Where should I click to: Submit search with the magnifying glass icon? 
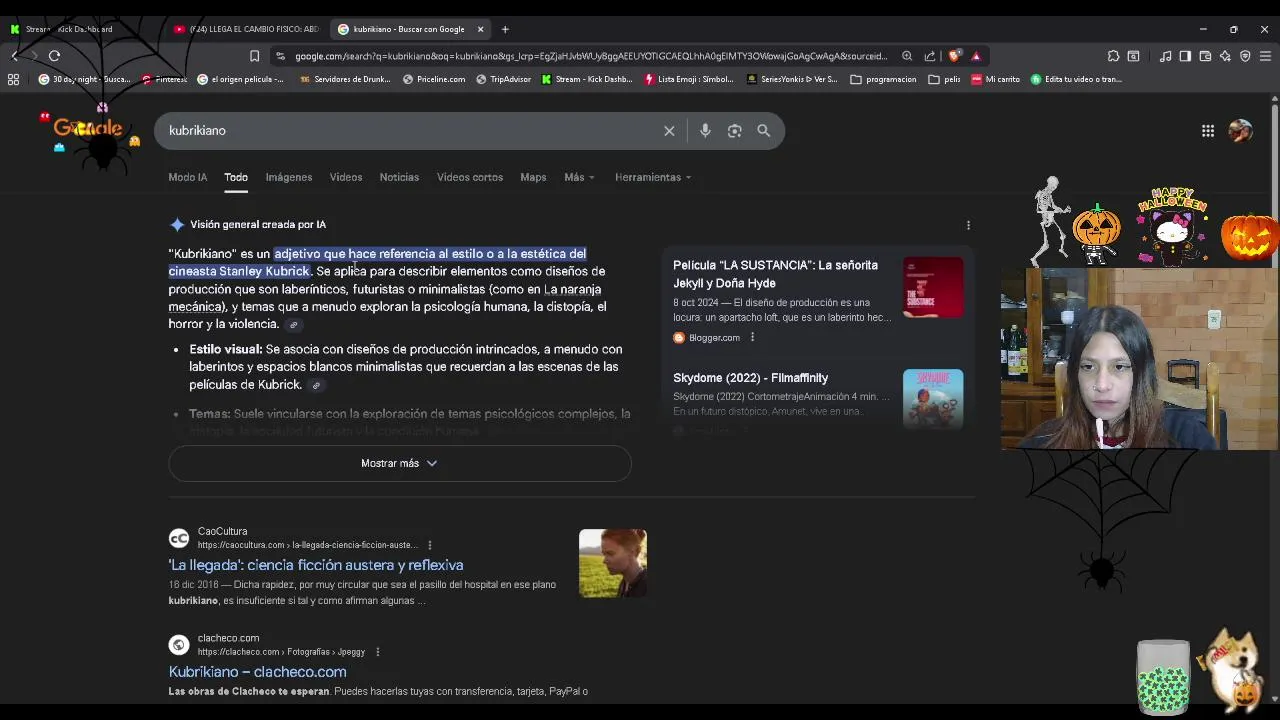764,131
